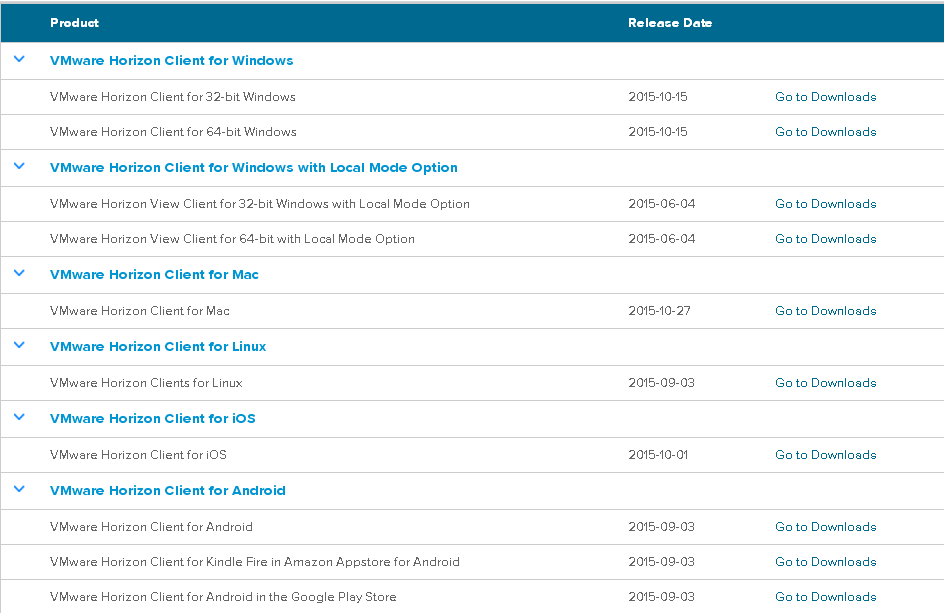Click release date 2015-09-03 for Kindle Fire row
This screenshot has width=944, height=613.
pos(662,561)
